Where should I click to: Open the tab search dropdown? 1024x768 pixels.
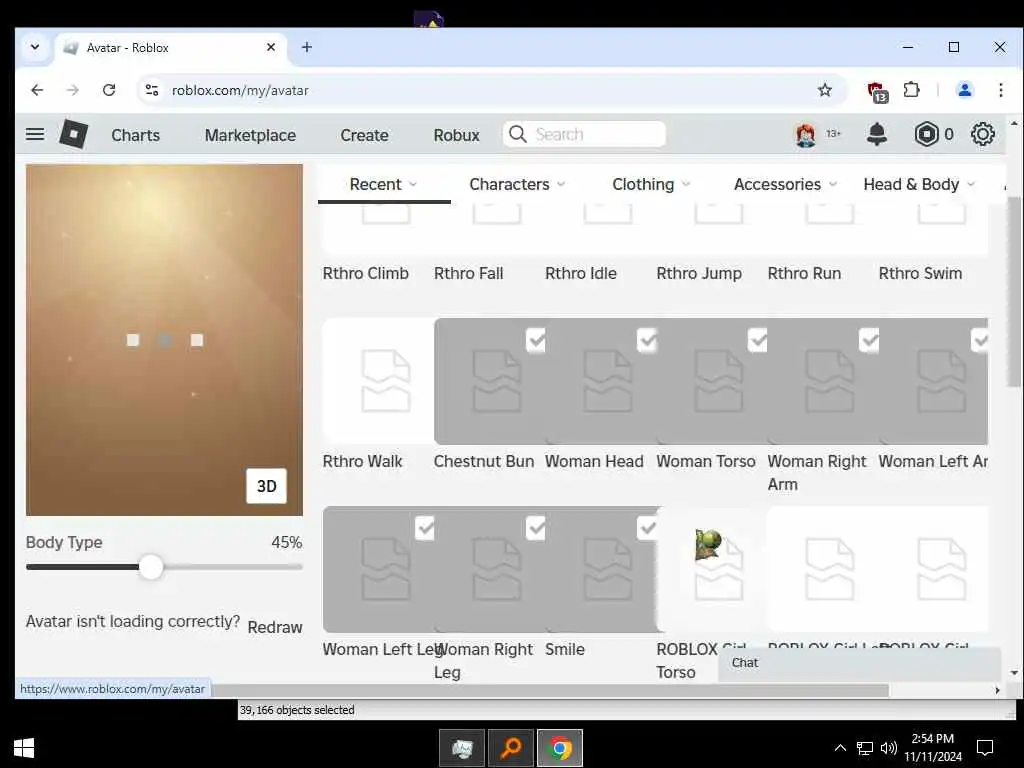coord(35,47)
